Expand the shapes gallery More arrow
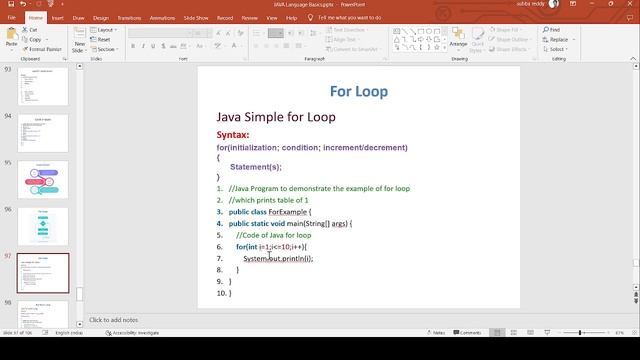This screenshot has height=360, width=640. click(x=444, y=48)
